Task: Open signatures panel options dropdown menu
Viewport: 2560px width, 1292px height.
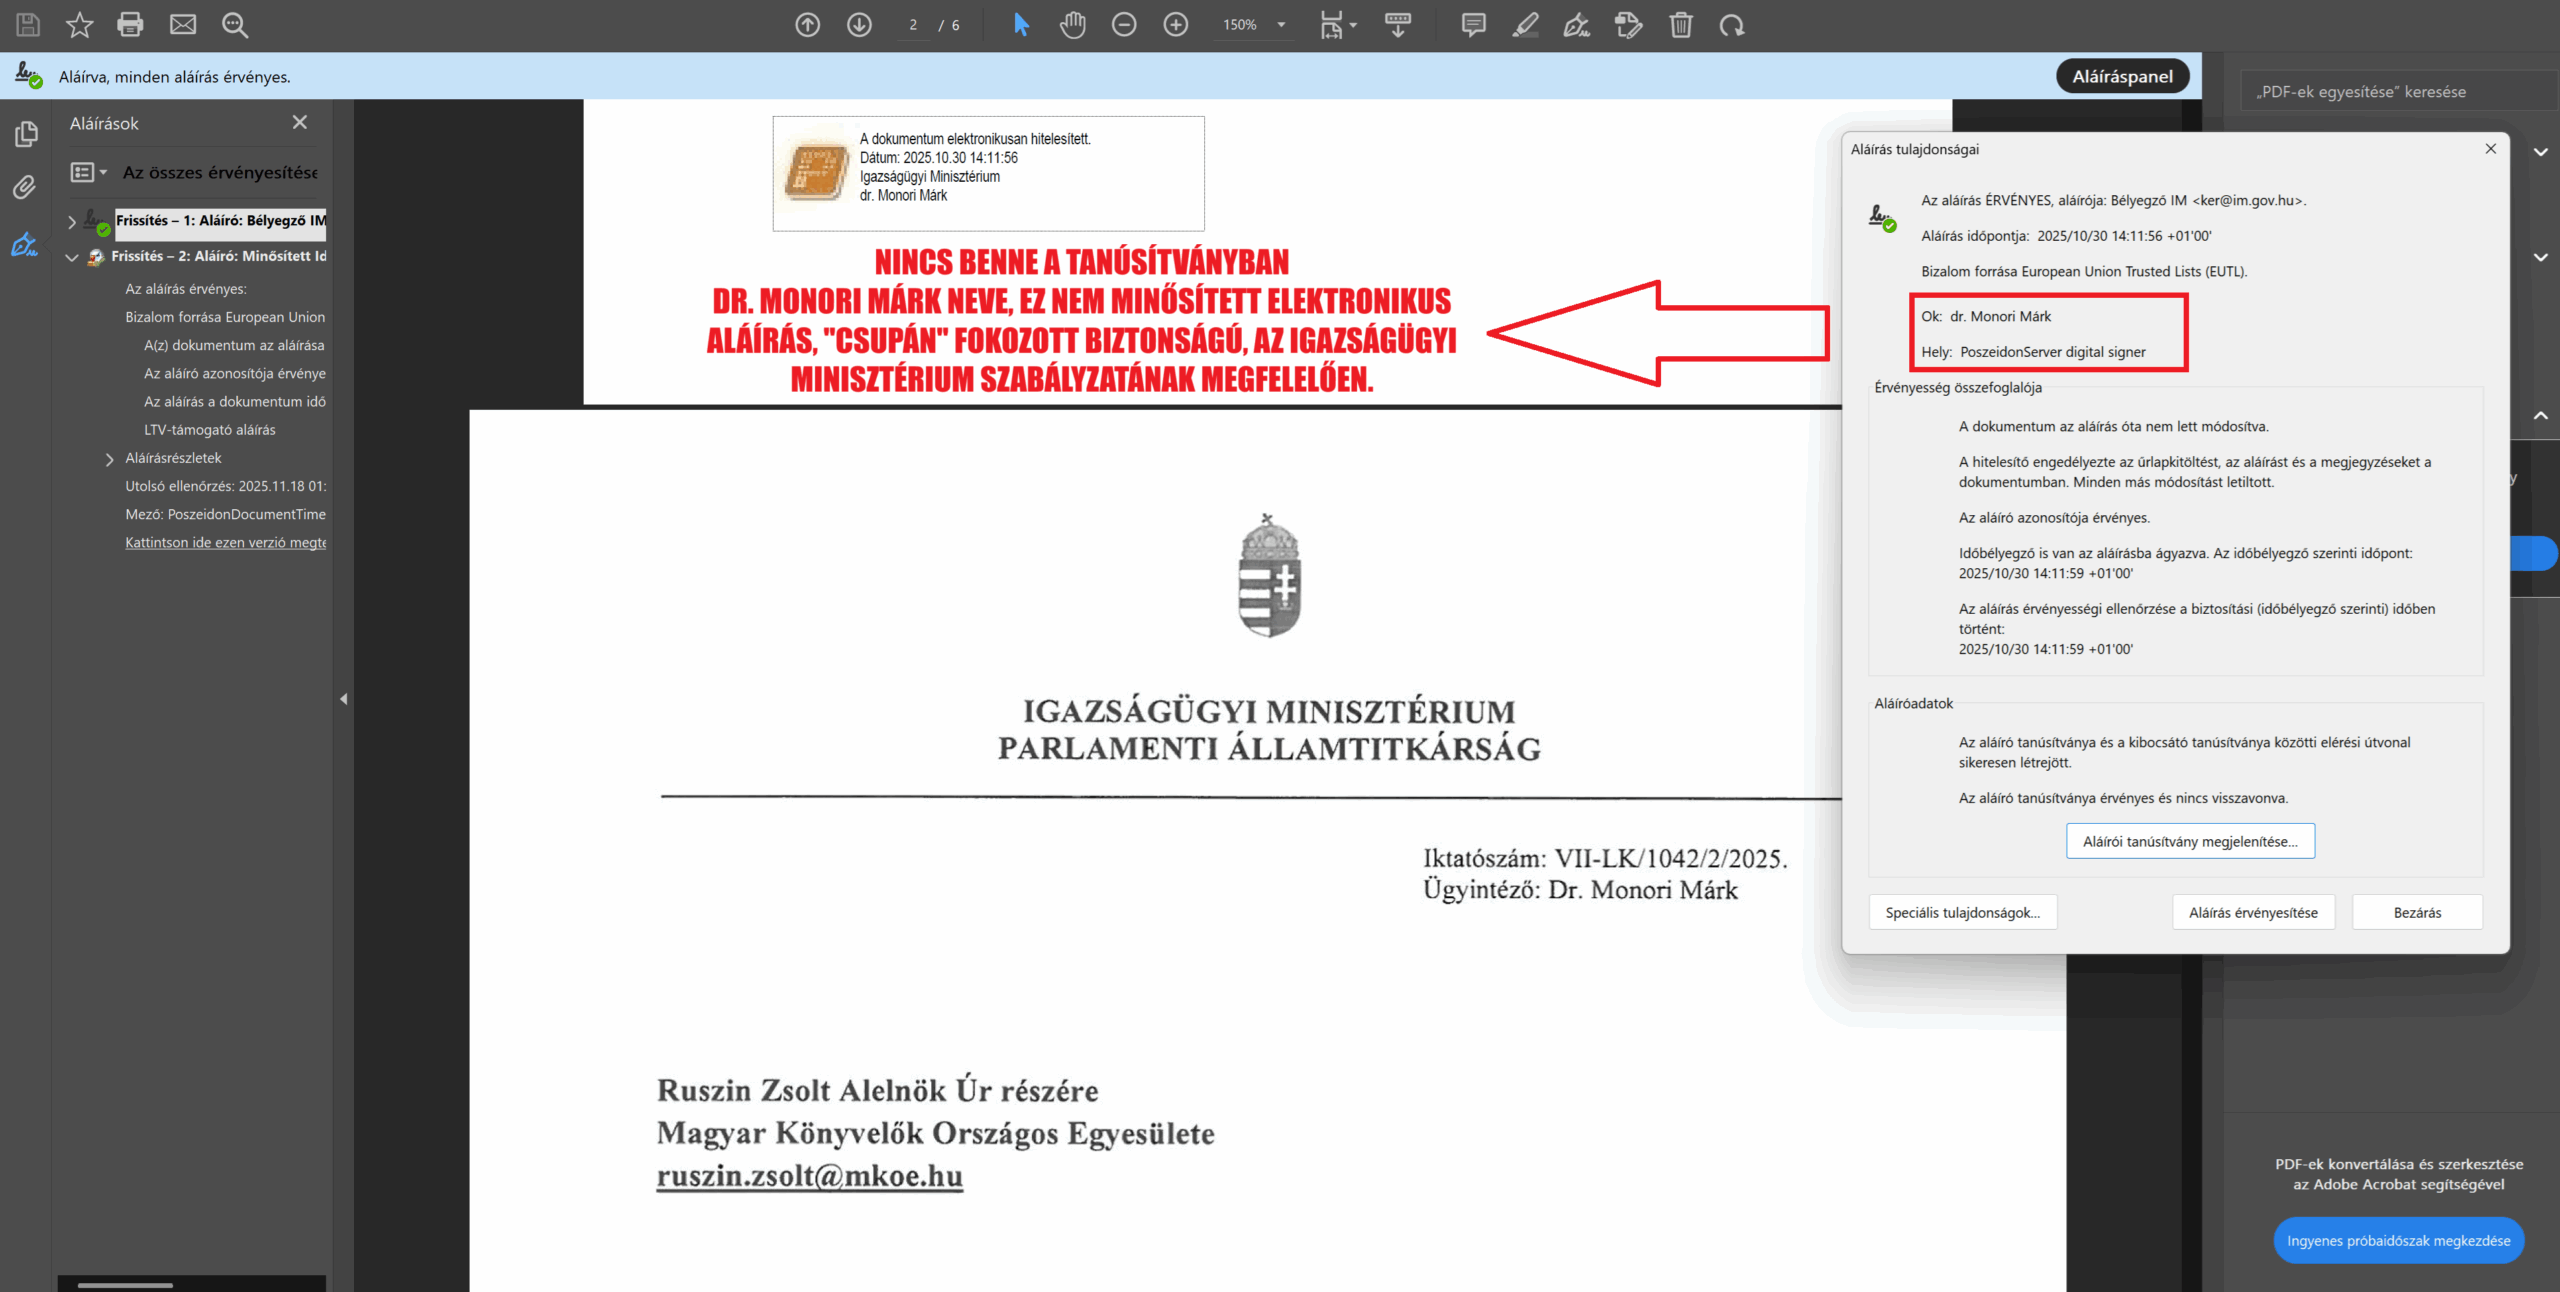Action: (89, 172)
